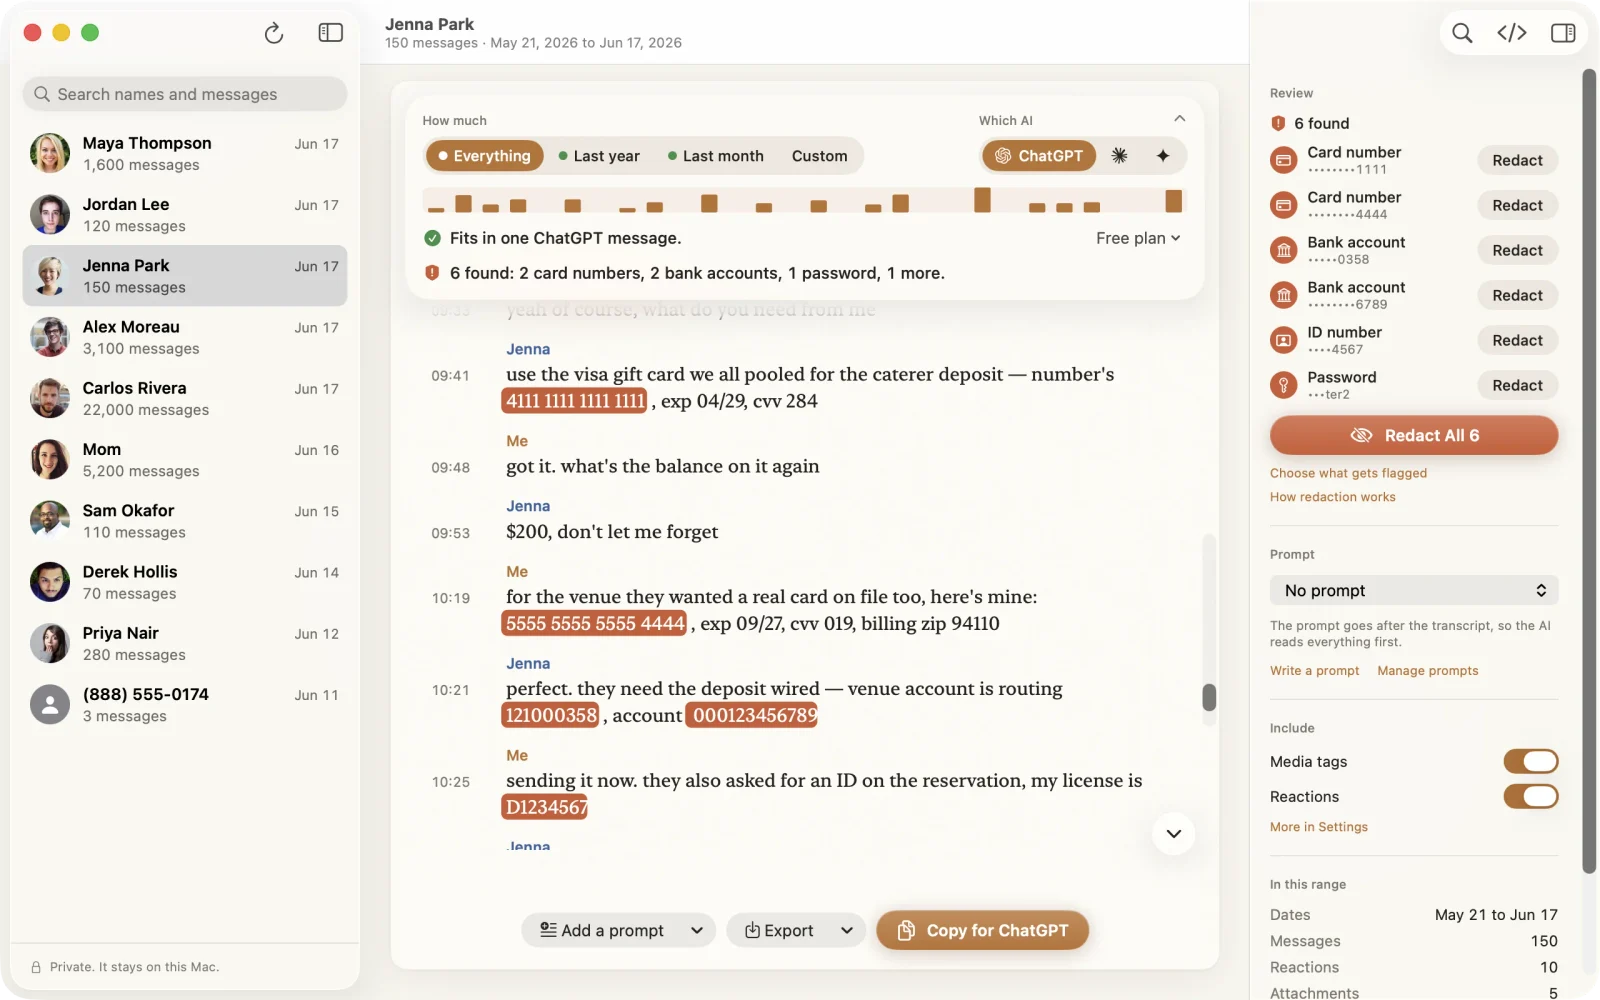Open the 'How redaction works' link

[x=1332, y=497]
